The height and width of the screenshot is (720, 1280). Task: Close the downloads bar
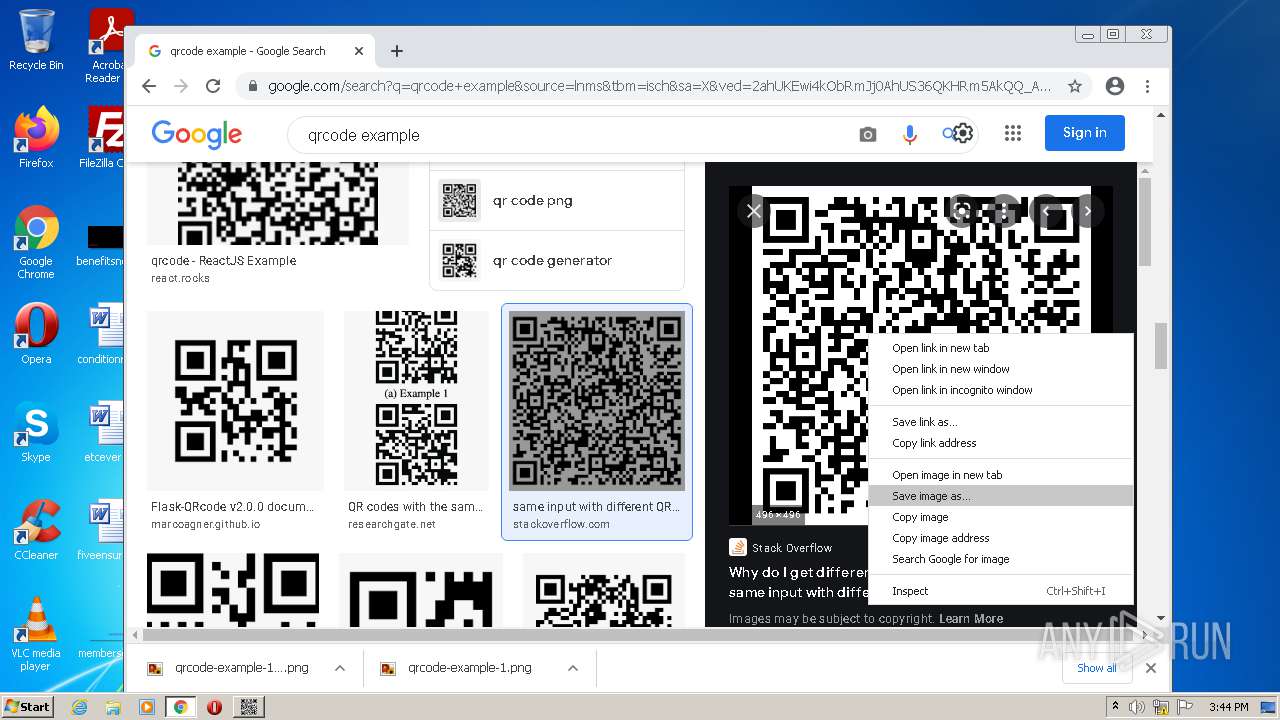(x=1151, y=668)
